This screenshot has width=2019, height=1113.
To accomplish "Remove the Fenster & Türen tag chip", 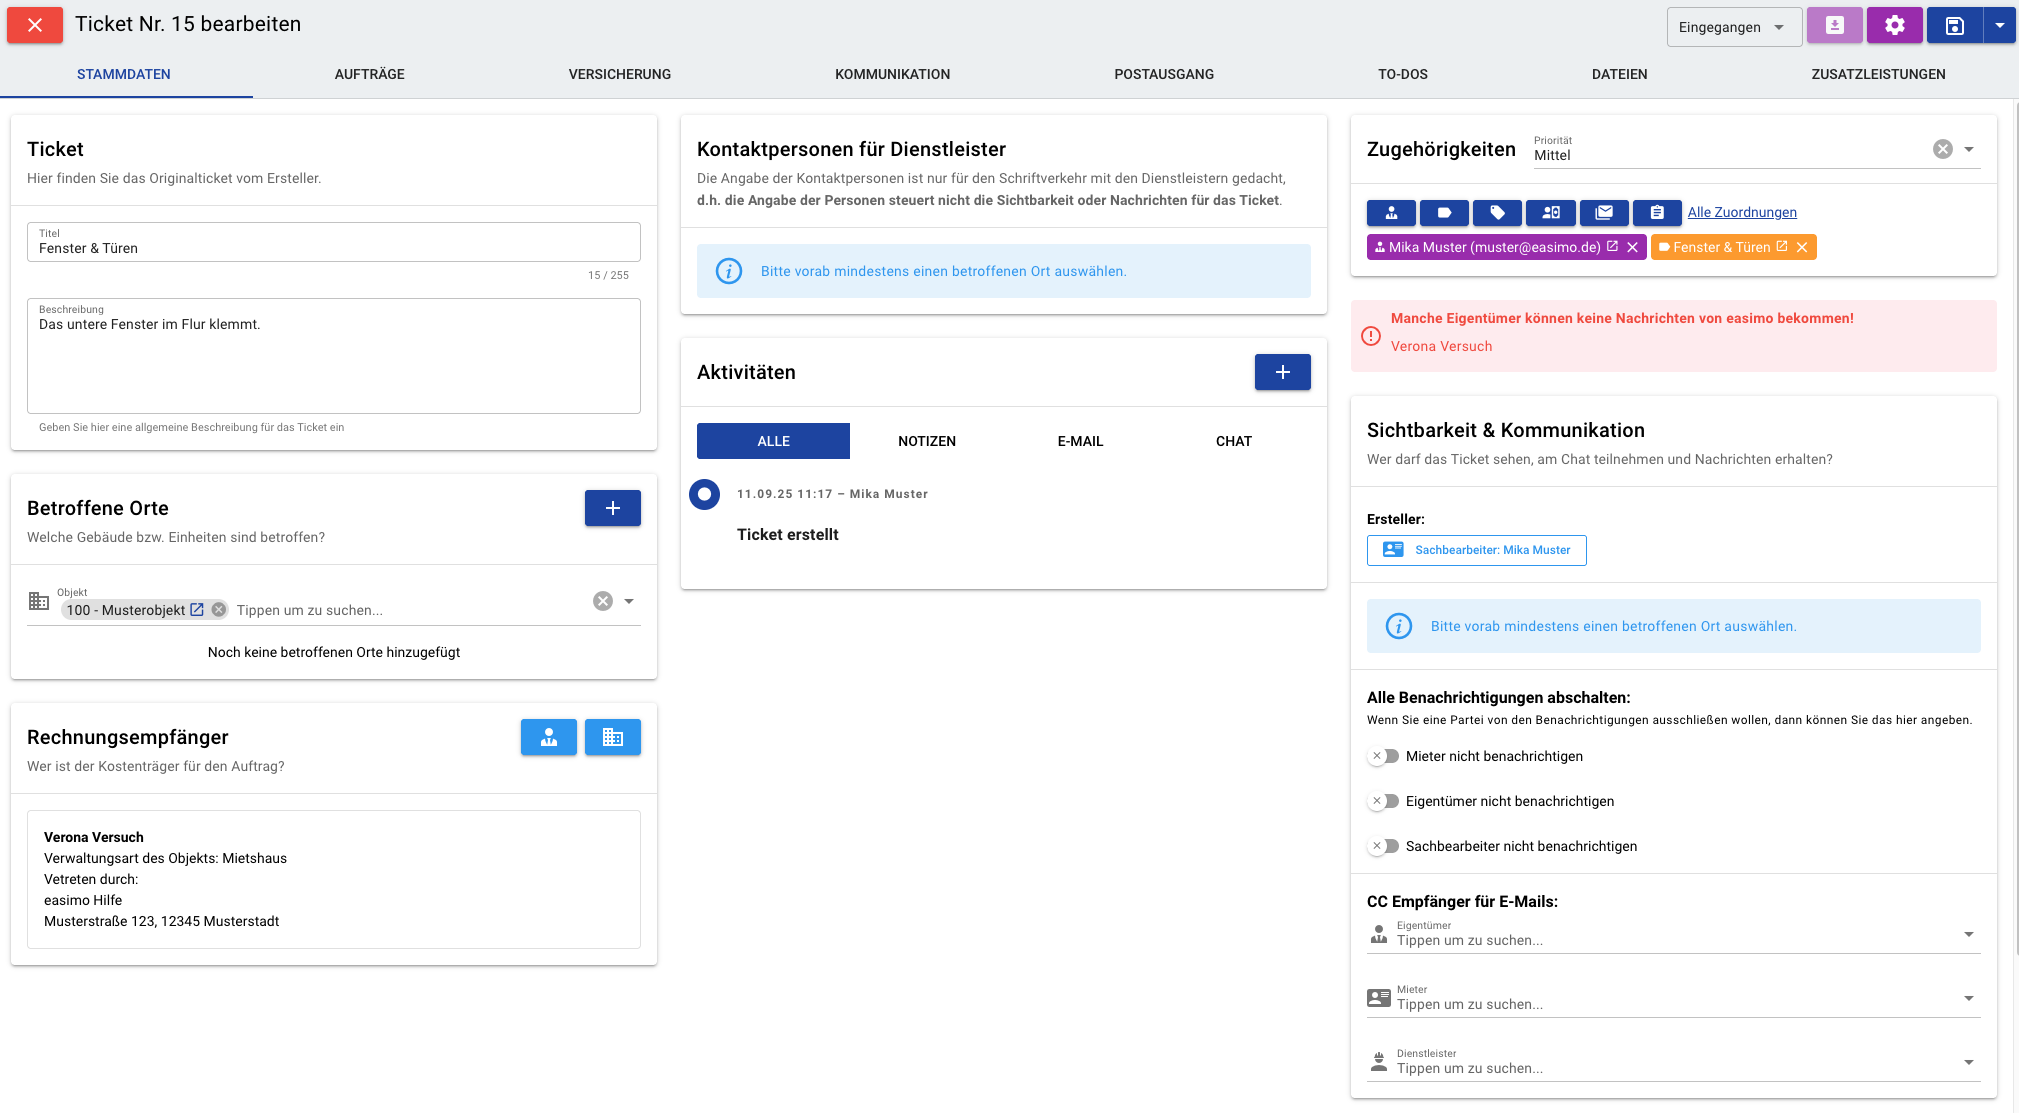I will point(1802,247).
